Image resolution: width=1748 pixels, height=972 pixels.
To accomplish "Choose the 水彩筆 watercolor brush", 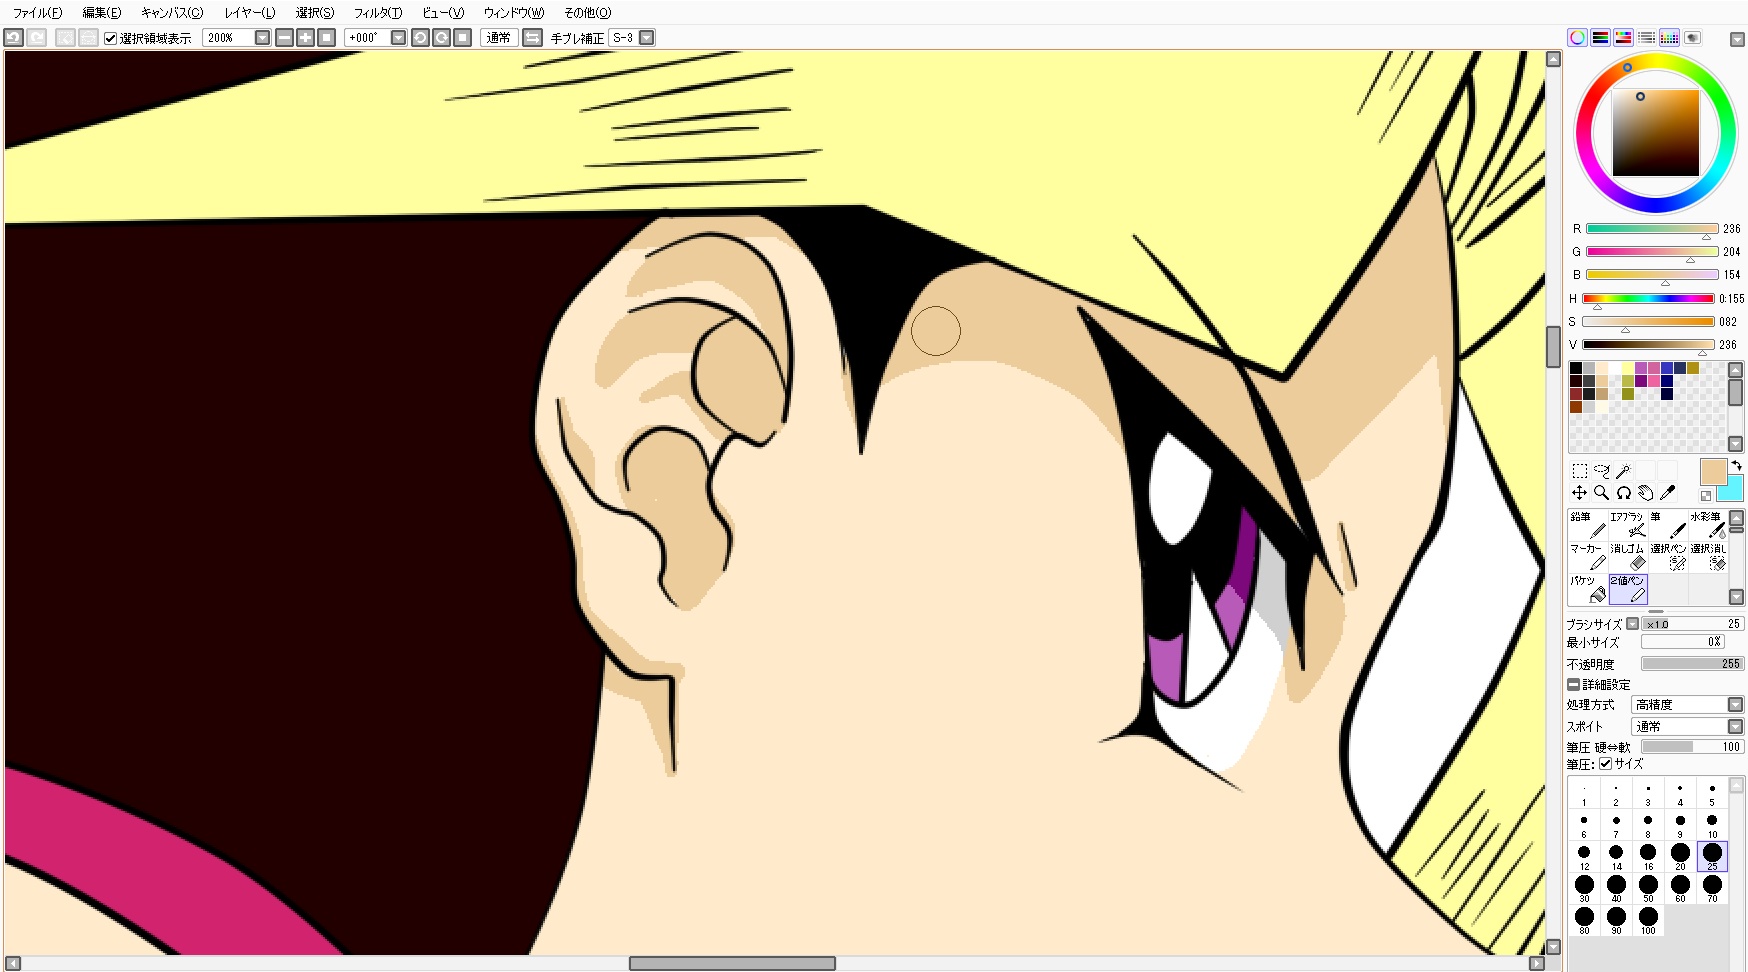I will 1708,525.
